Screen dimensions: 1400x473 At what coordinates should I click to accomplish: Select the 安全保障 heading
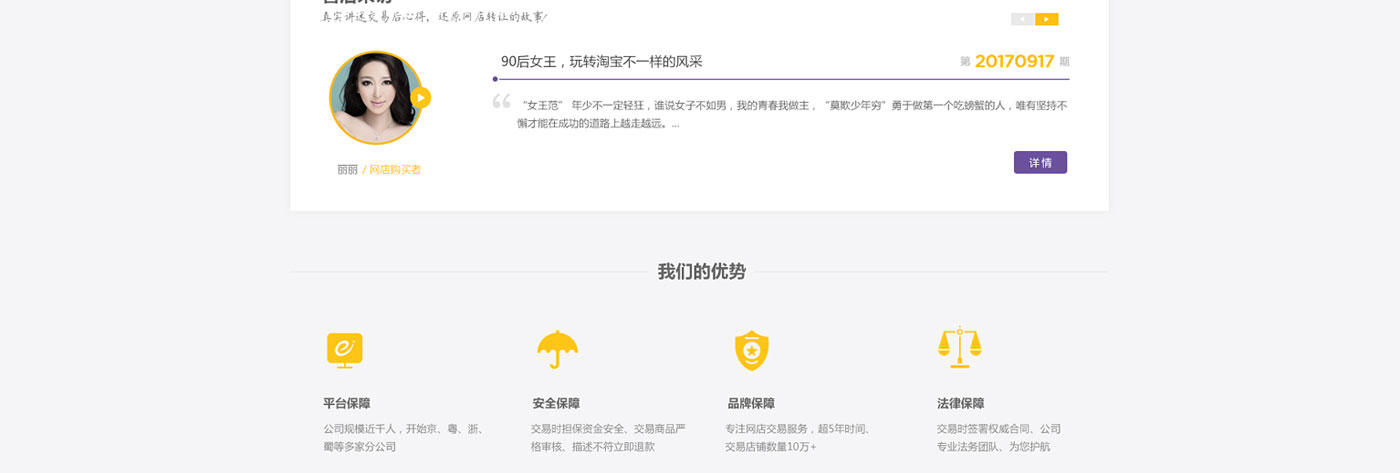[556, 404]
